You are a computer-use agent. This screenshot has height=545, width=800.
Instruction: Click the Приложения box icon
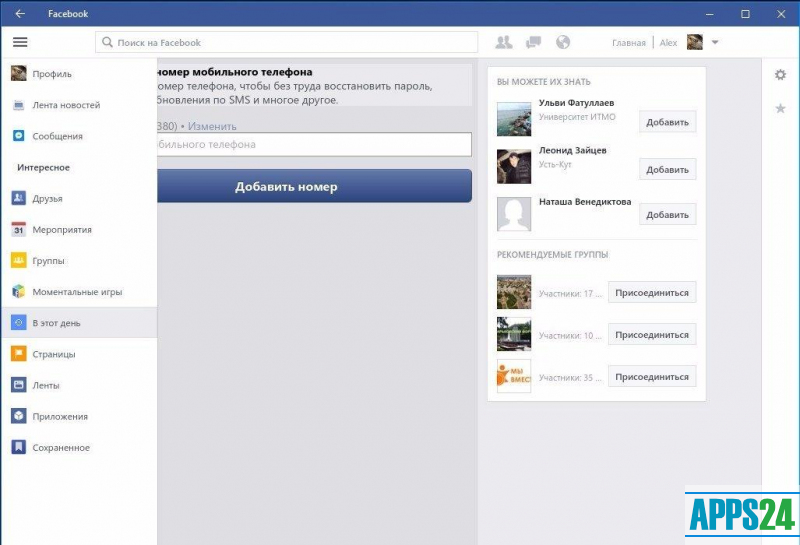tap(19, 416)
